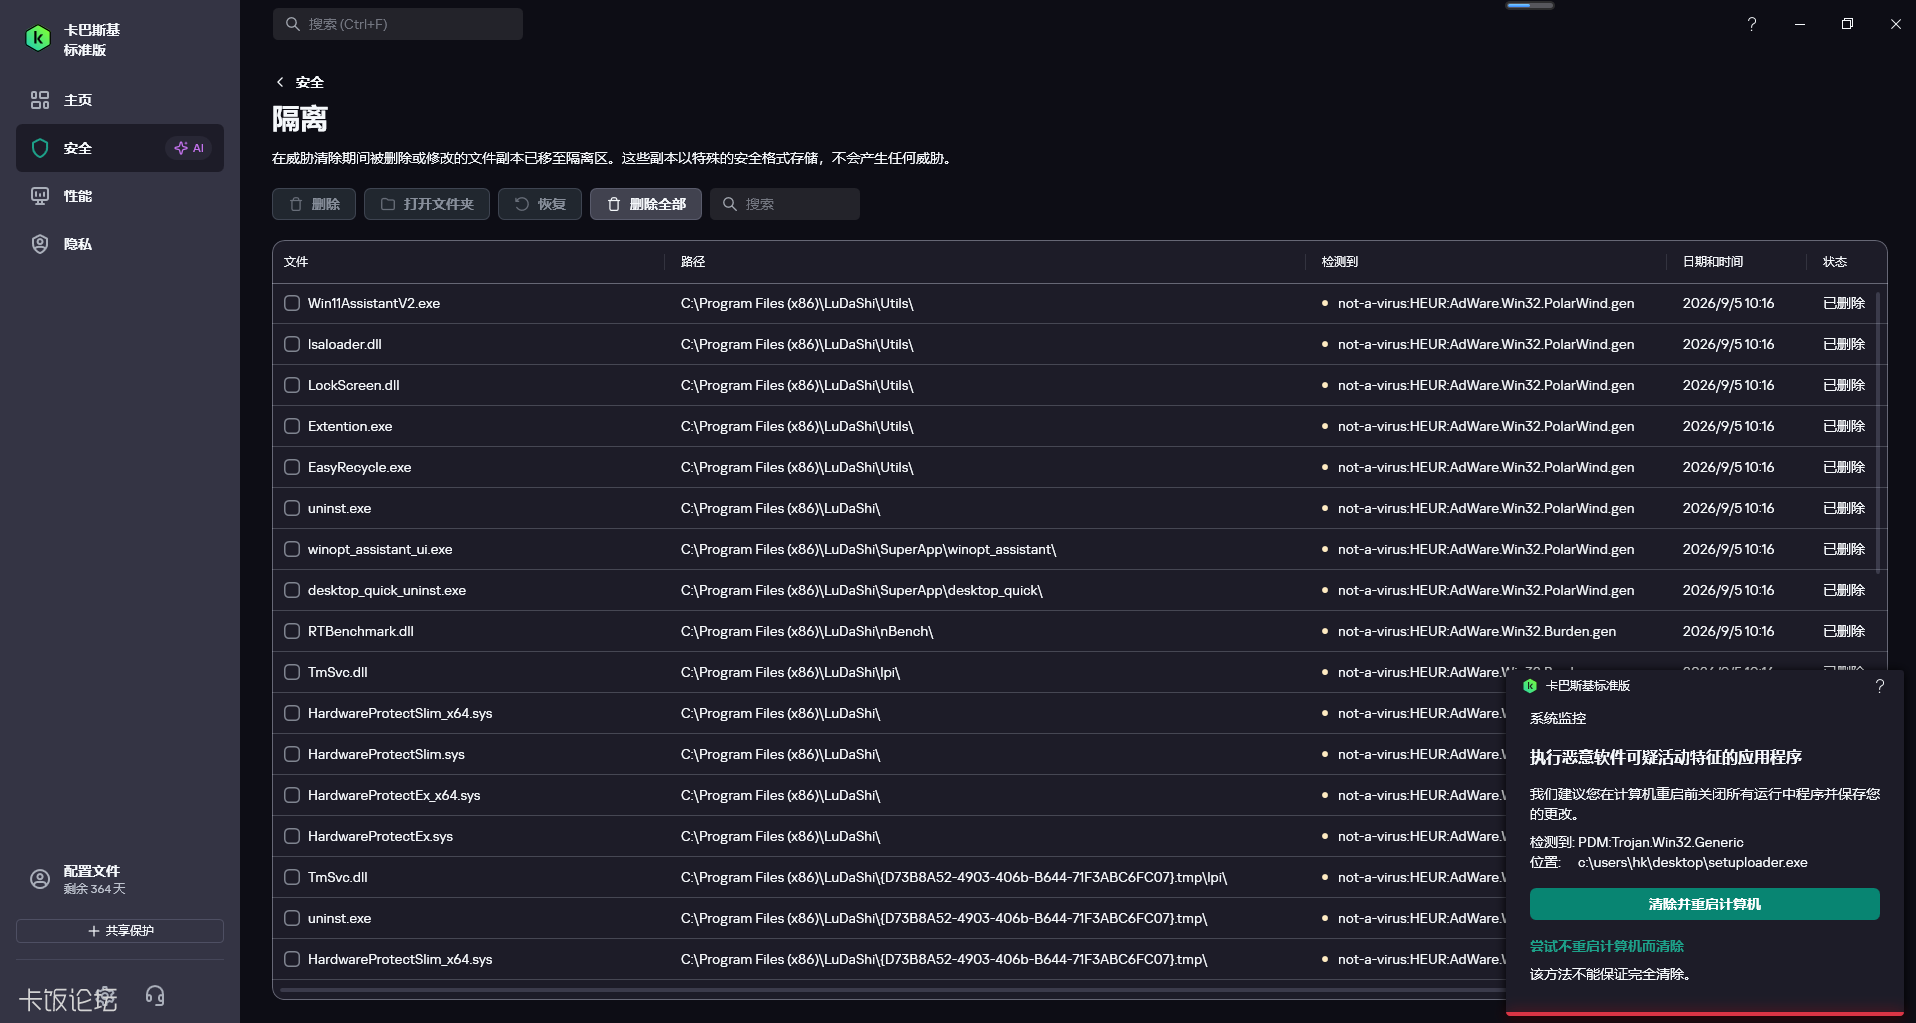The width and height of the screenshot is (1916, 1023).
Task: Click the quarantine list search field
Action: pyautogui.click(x=785, y=204)
